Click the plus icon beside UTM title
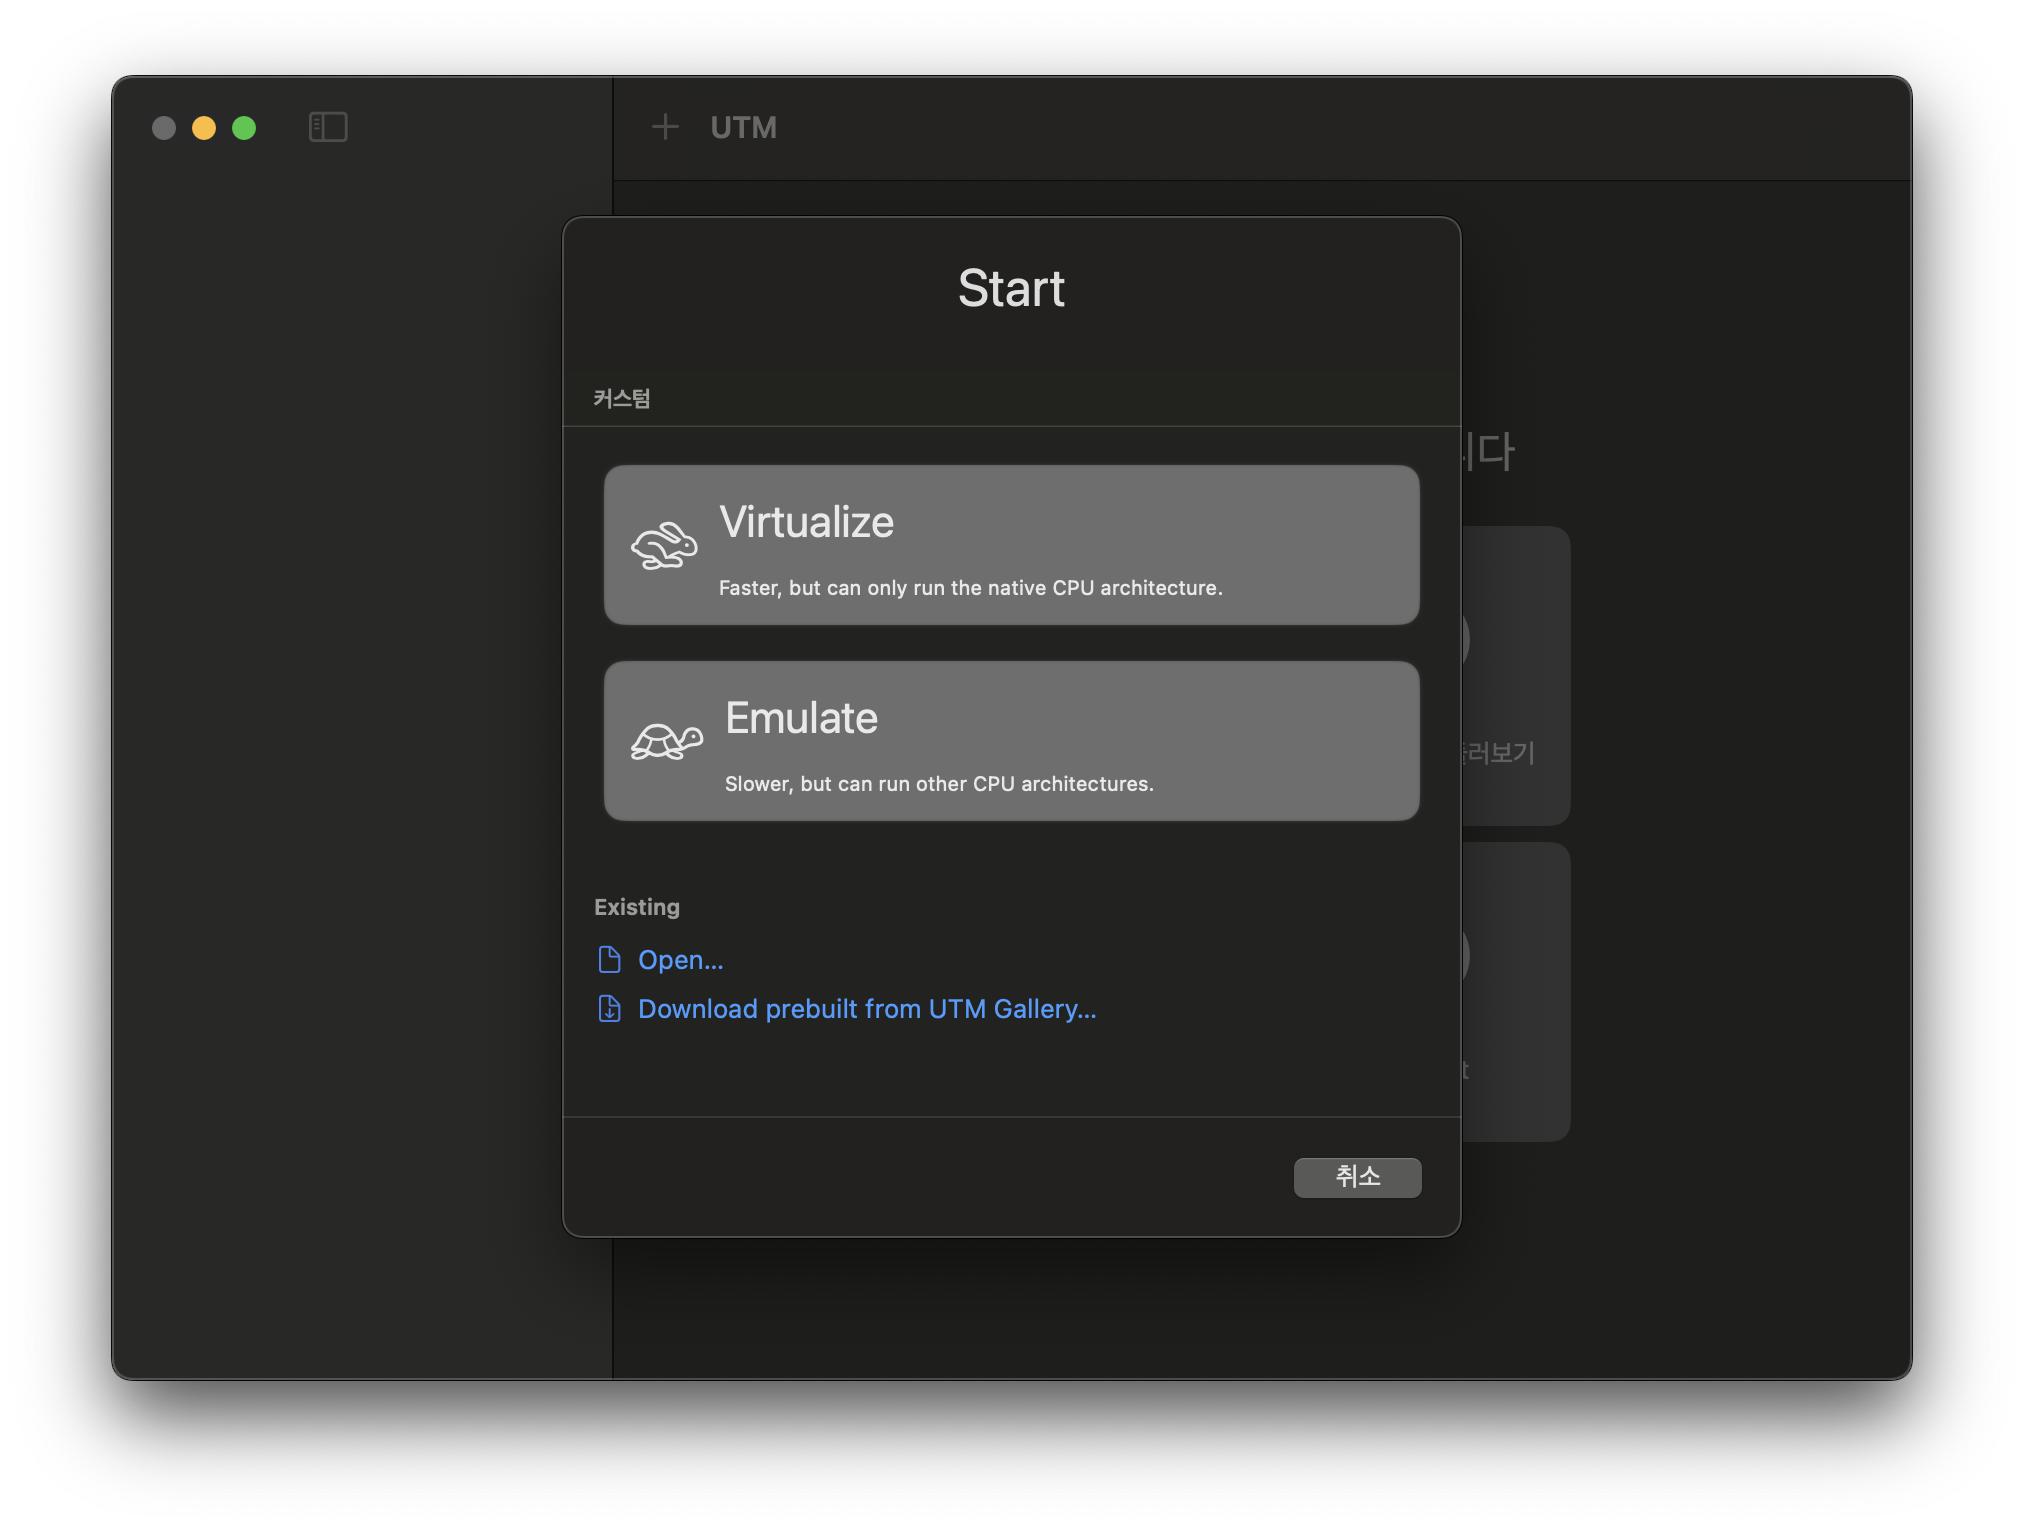The height and width of the screenshot is (1528, 2024). (665, 127)
